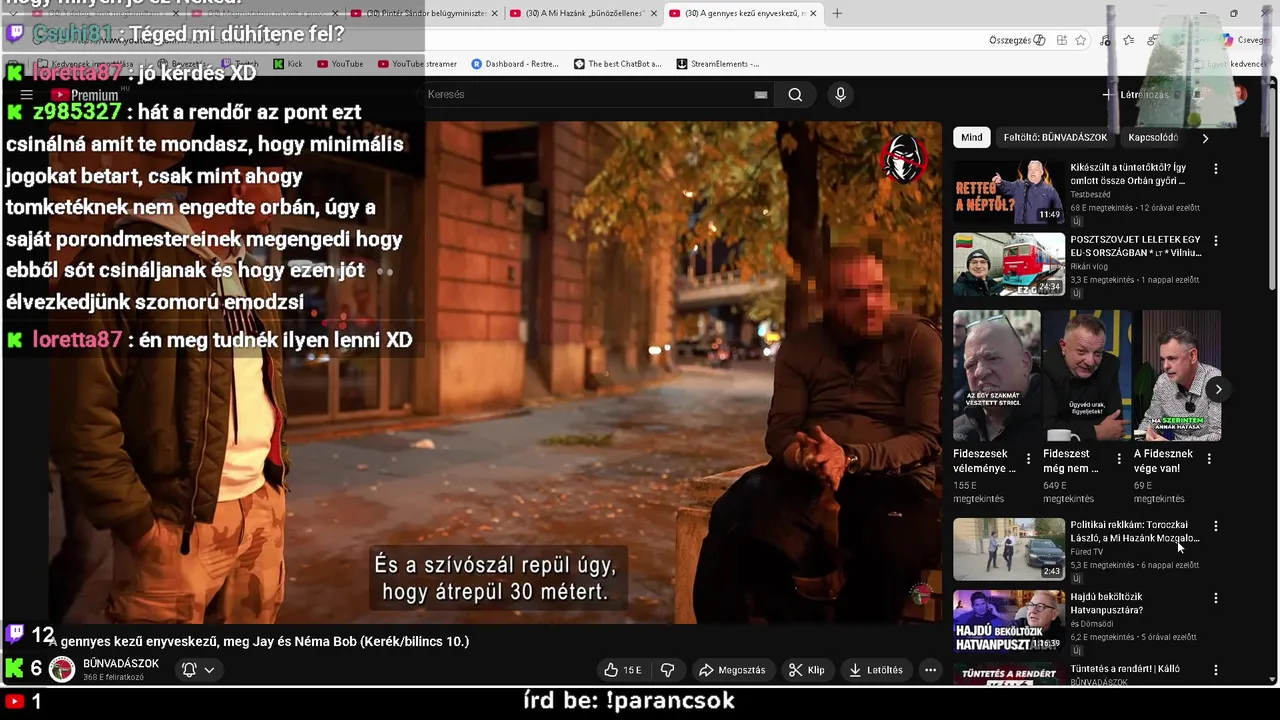Select Feltöltő: BŰNVADÁSZOK filter chip

pyautogui.click(x=1055, y=137)
